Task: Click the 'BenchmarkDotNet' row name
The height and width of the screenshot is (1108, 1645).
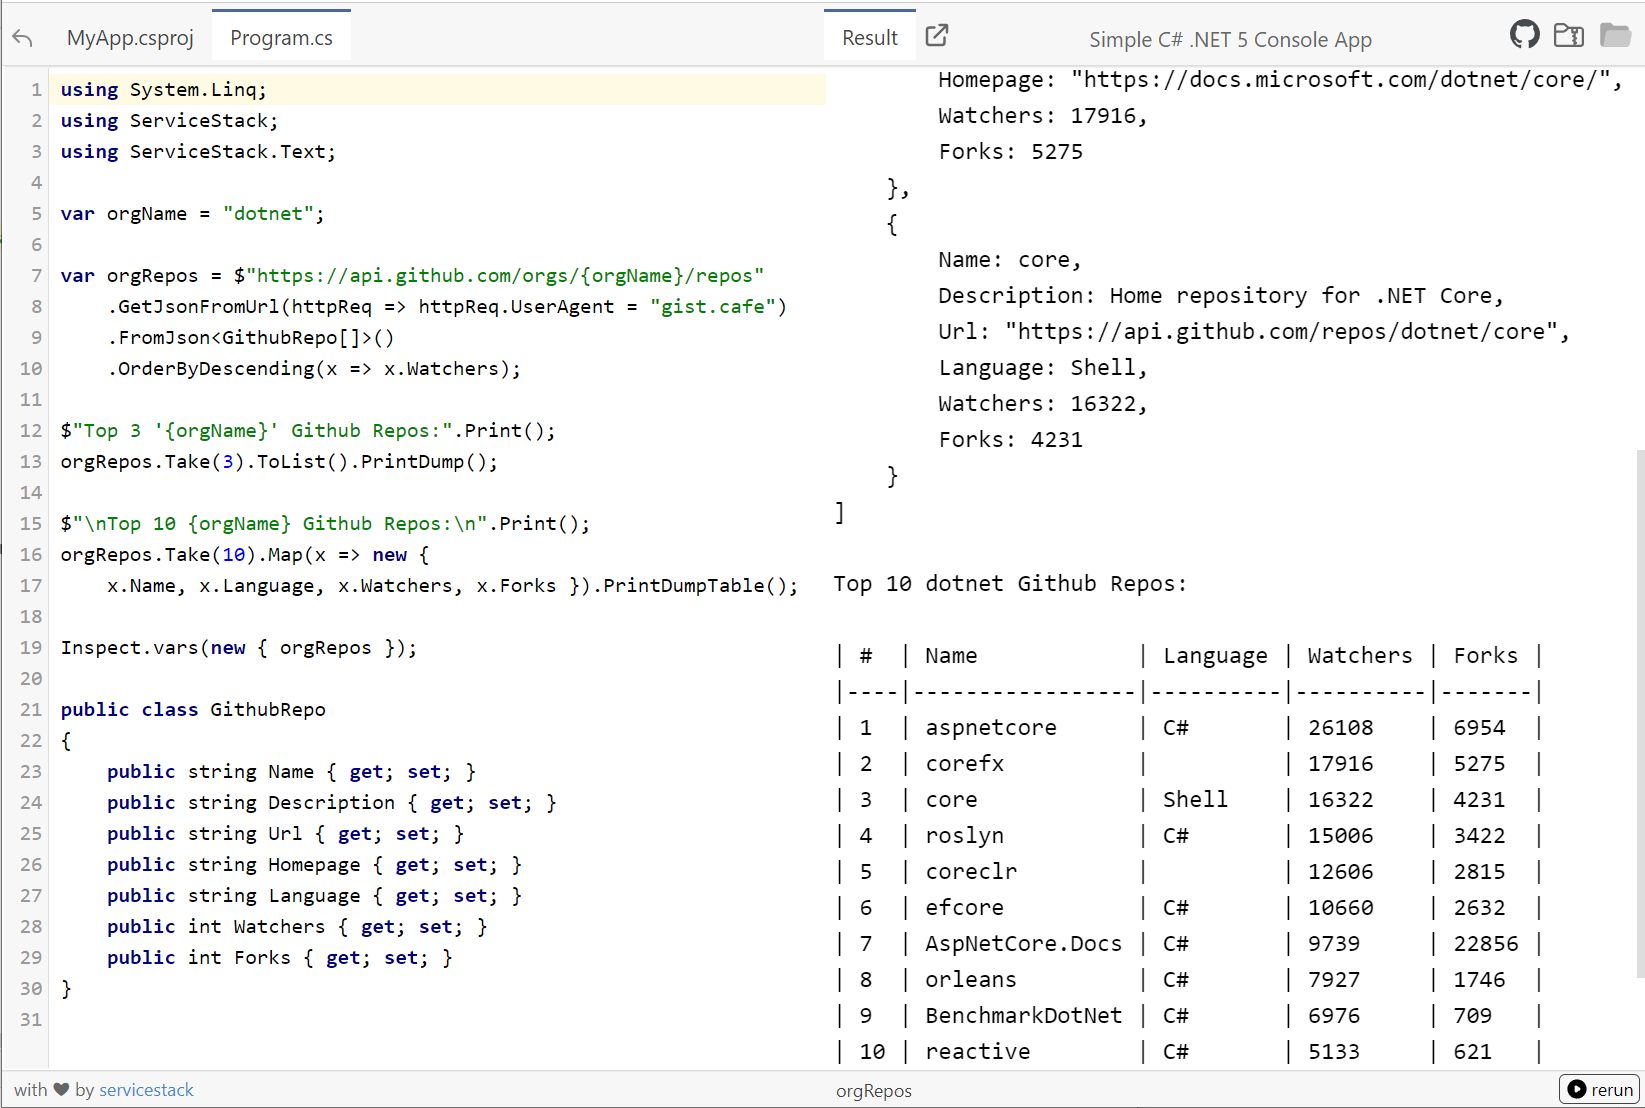Action: pos(1024,1015)
